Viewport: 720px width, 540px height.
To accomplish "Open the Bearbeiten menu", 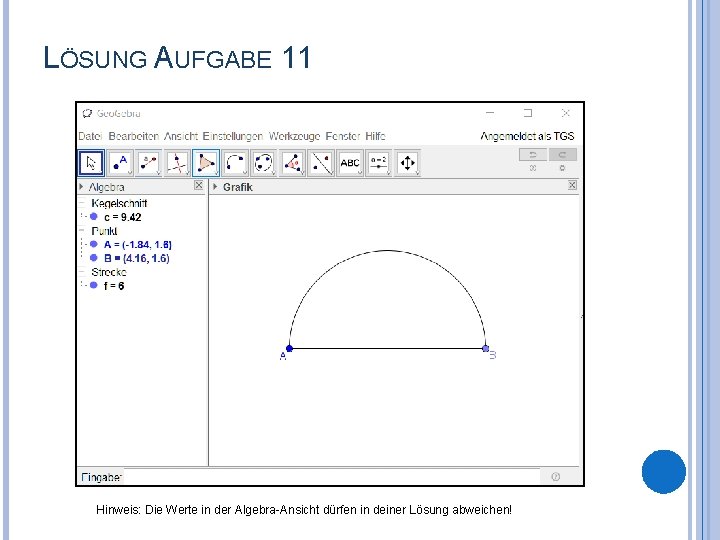I will coord(134,136).
